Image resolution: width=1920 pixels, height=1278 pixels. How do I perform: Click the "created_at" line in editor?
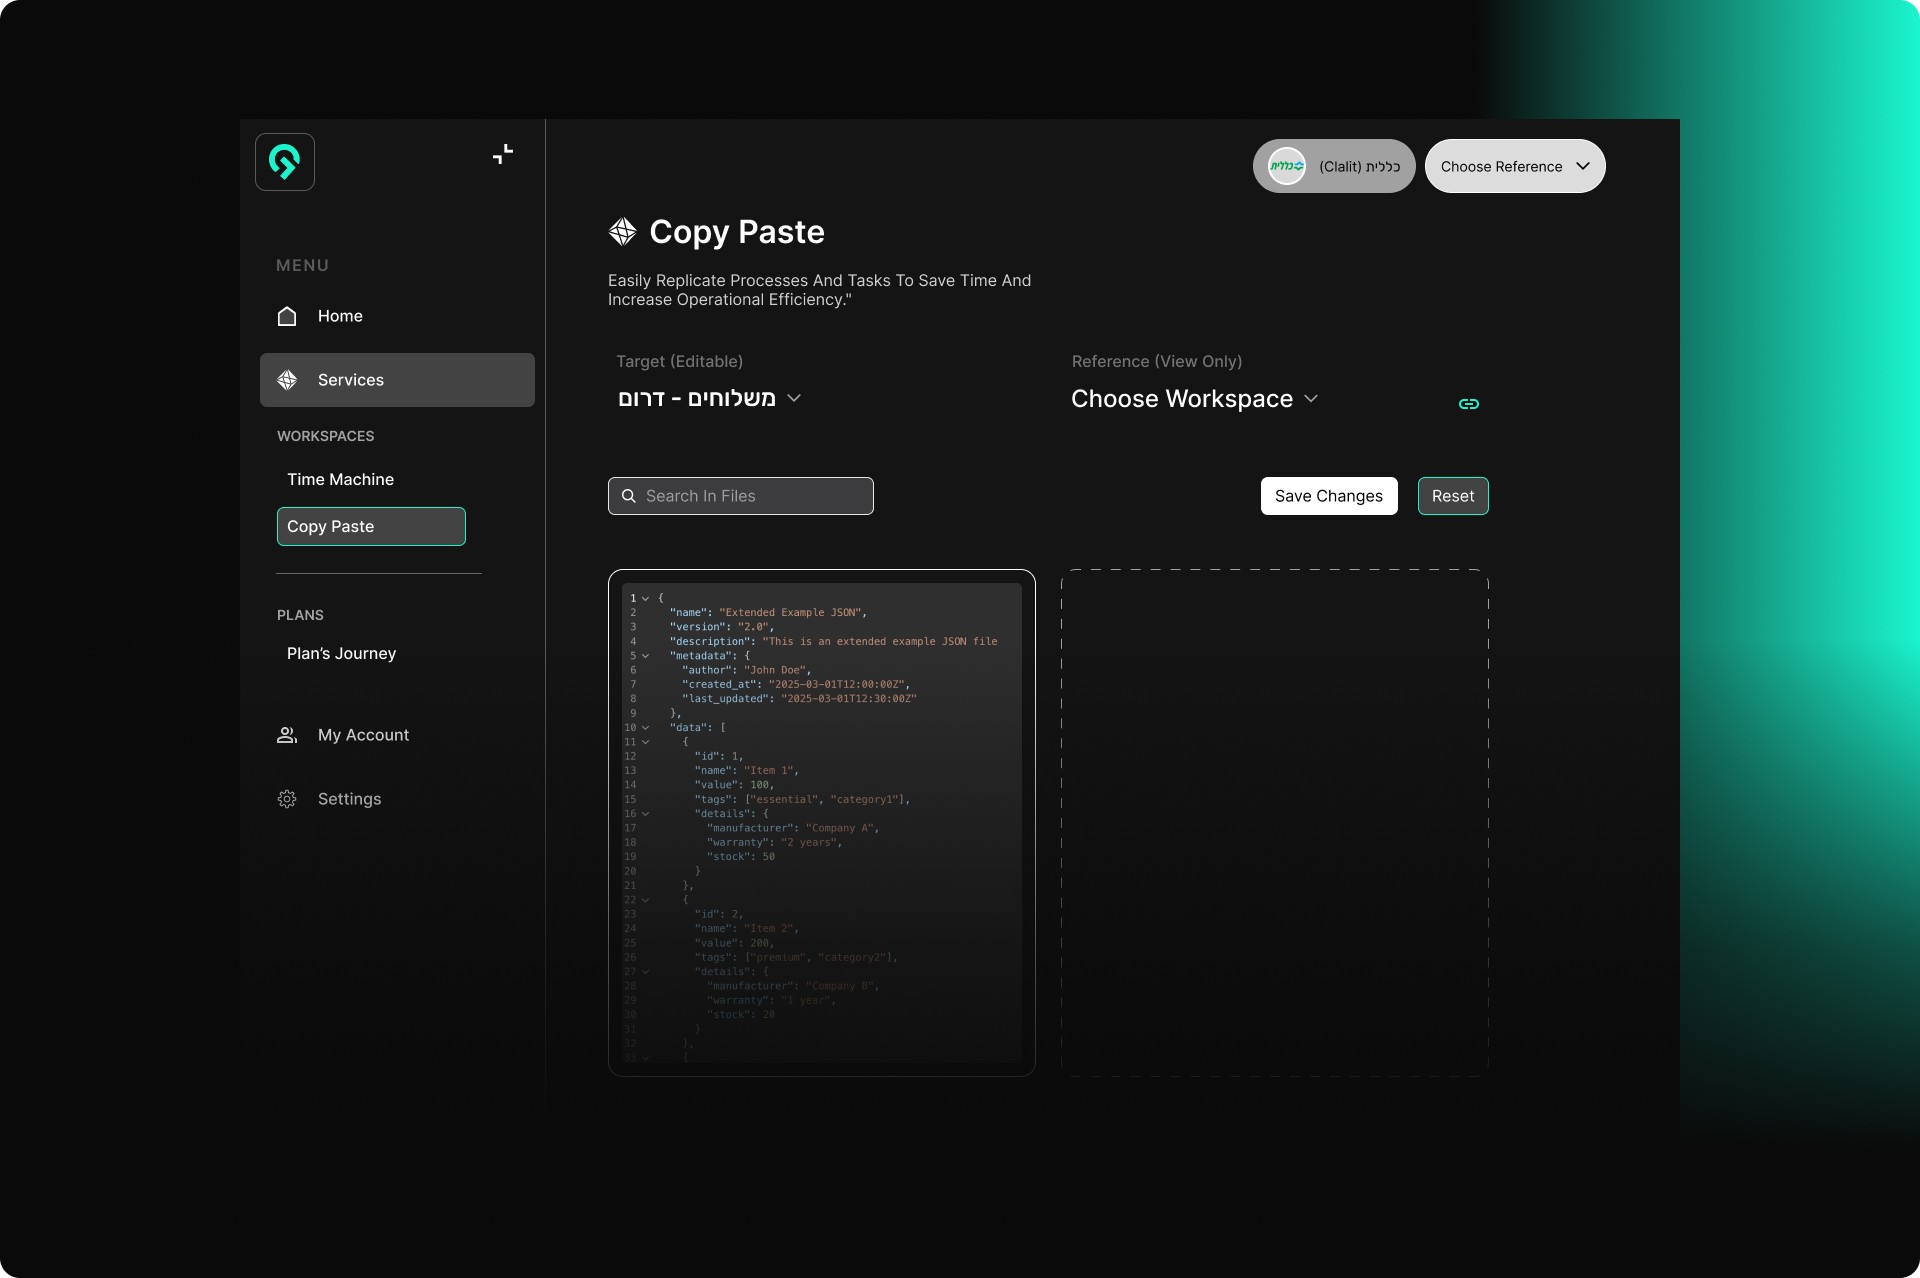tap(796, 685)
